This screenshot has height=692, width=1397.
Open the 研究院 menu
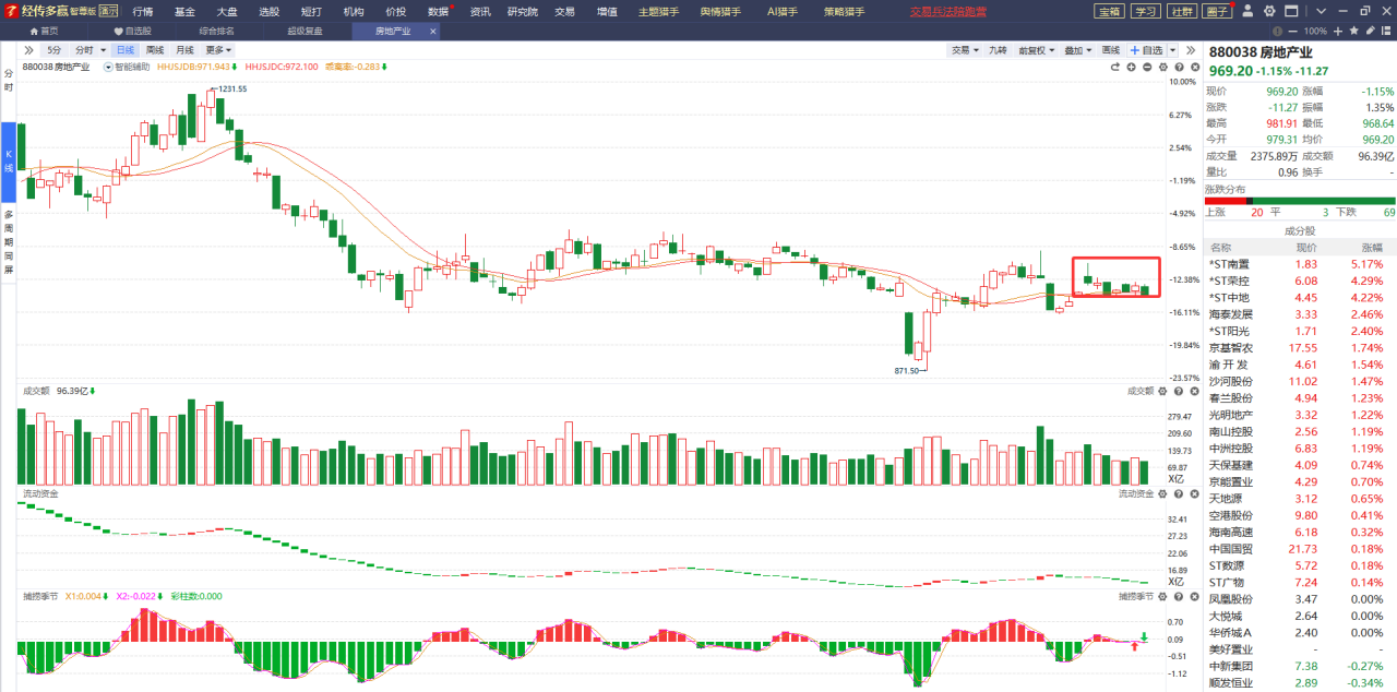(522, 12)
